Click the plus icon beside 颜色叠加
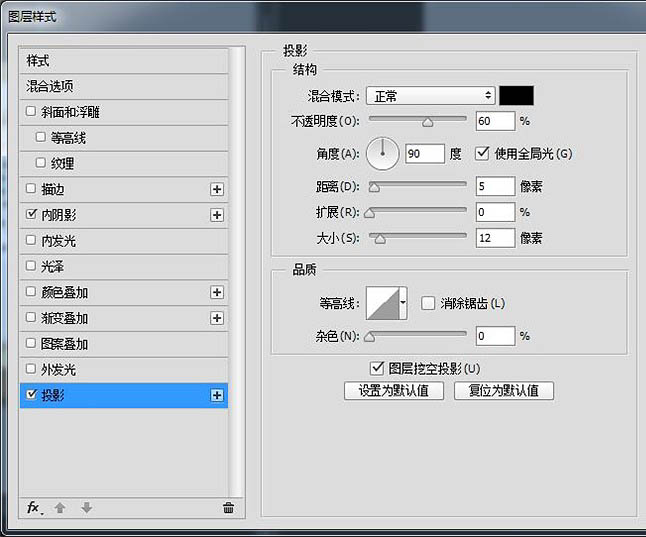The height and width of the screenshot is (537, 646). click(216, 293)
